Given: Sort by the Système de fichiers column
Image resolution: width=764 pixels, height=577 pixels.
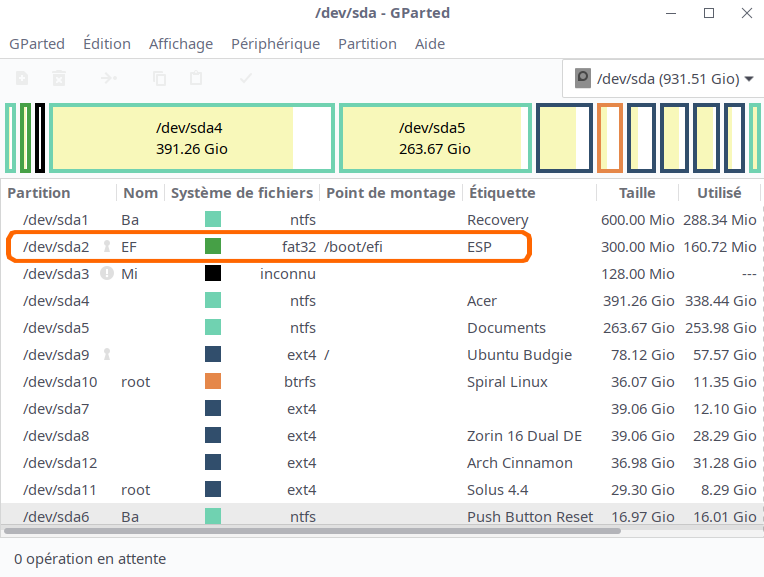Looking at the screenshot, I should click(x=241, y=193).
